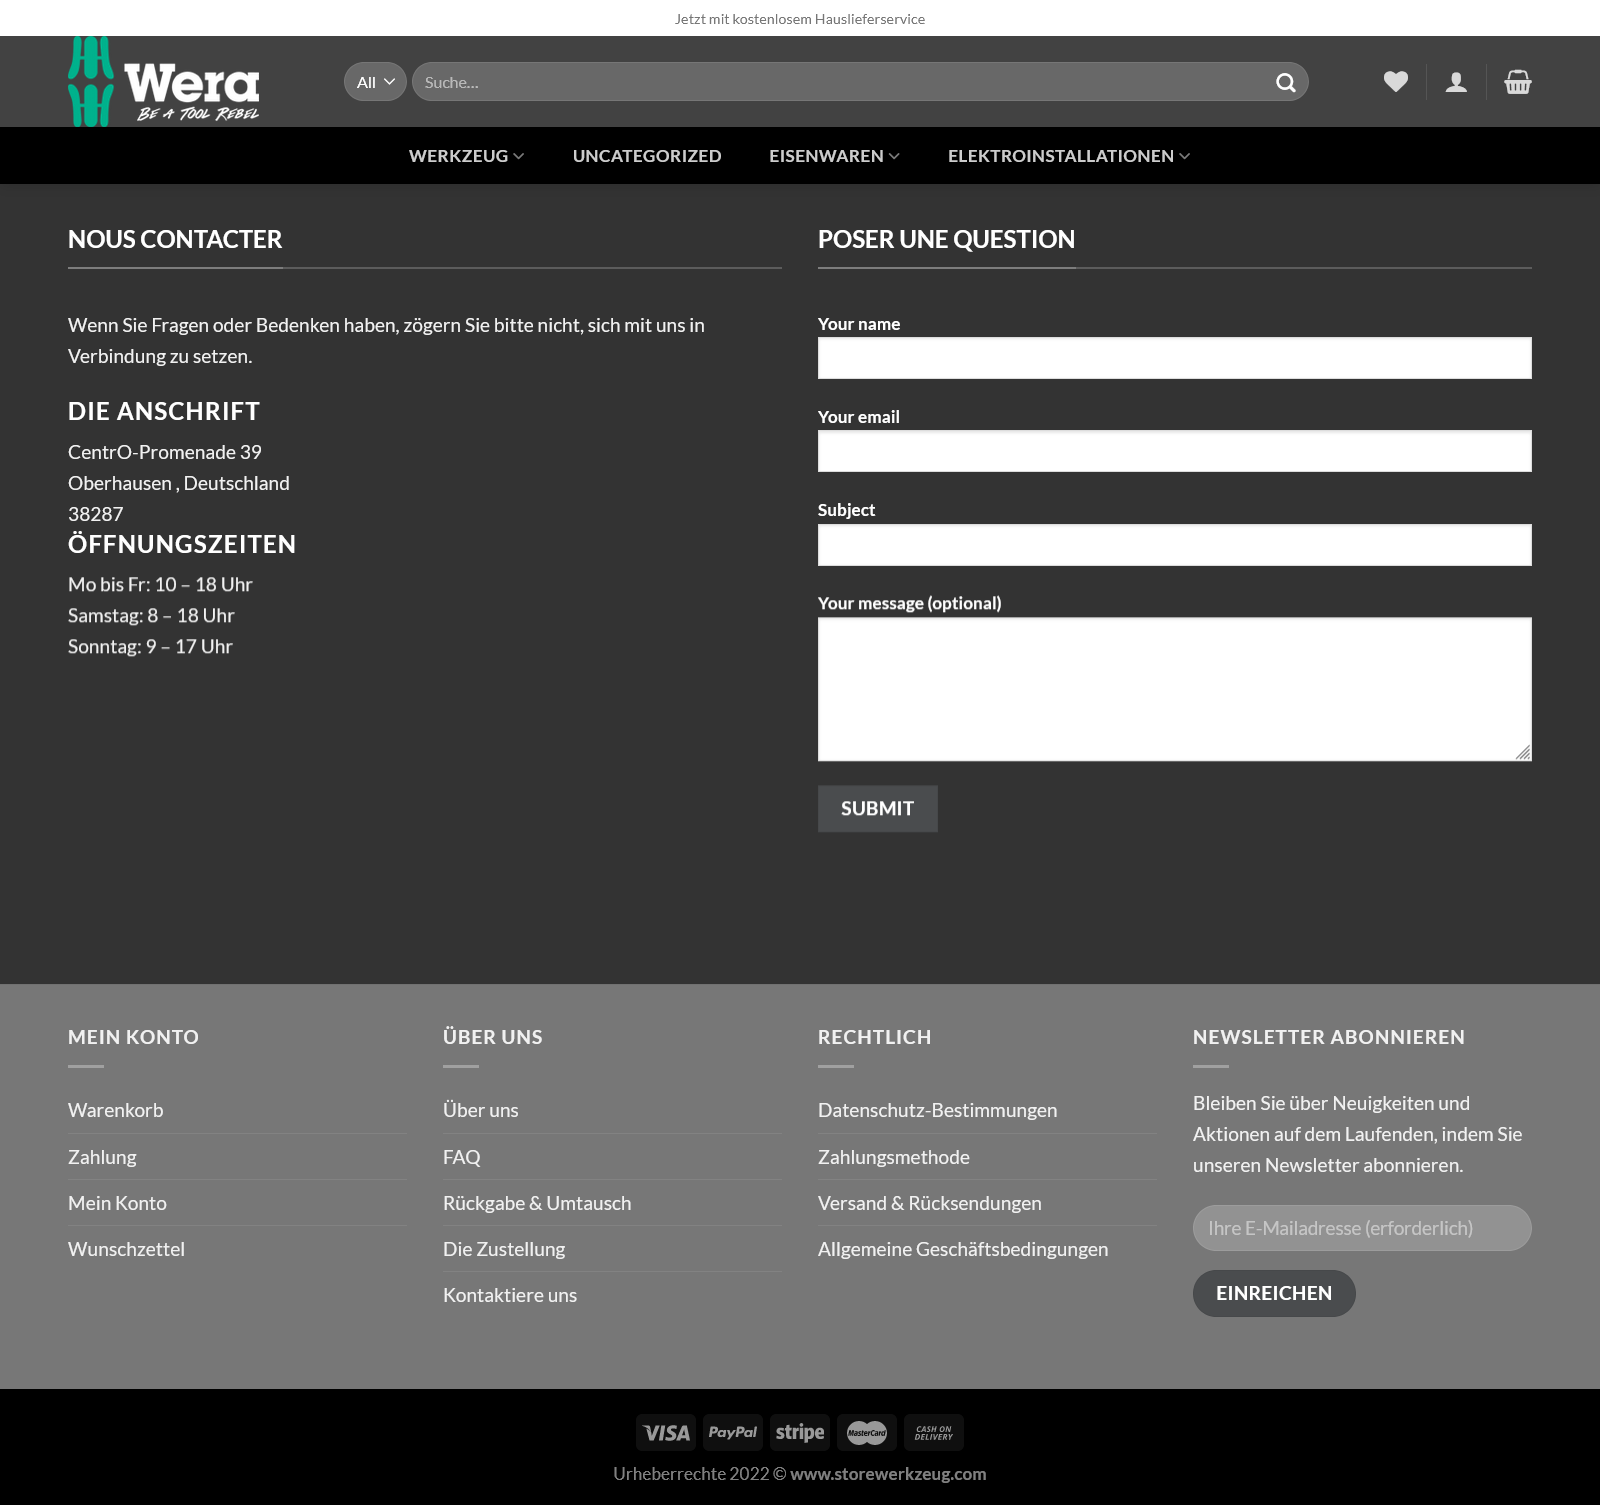The height and width of the screenshot is (1505, 1600).
Task: Open the account user icon
Action: click(1456, 82)
